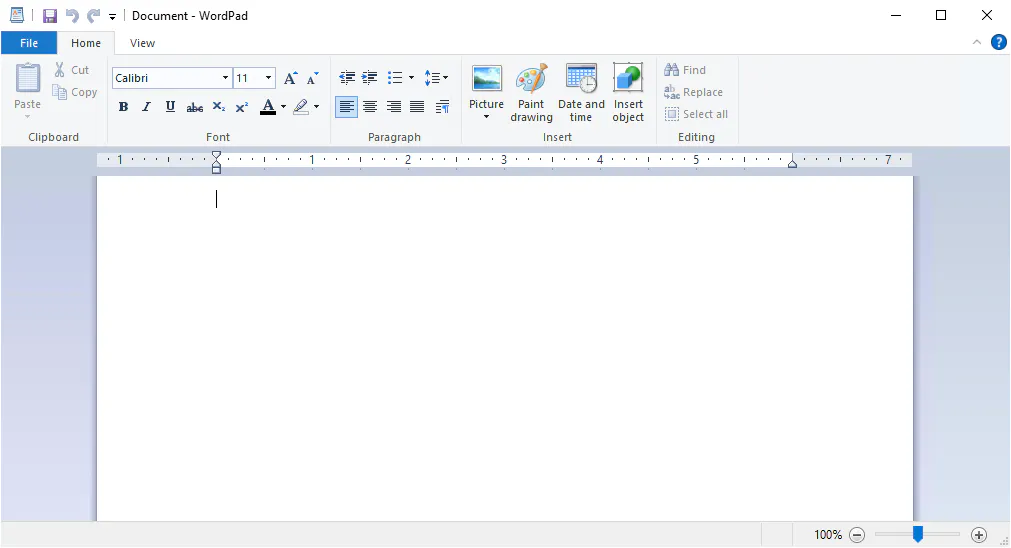Toggle Bold formatting

coord(123,107)
